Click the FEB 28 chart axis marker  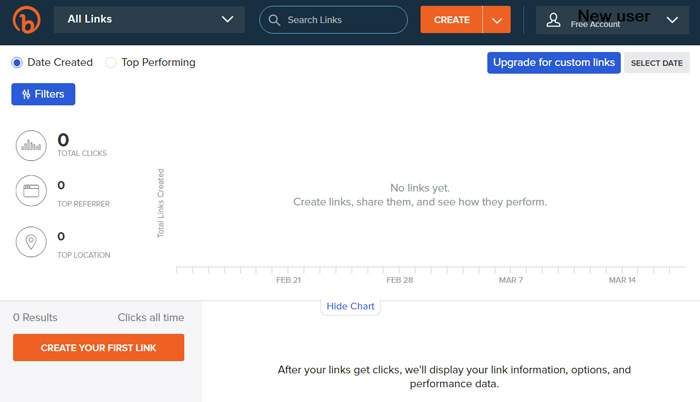click(400, 280)
